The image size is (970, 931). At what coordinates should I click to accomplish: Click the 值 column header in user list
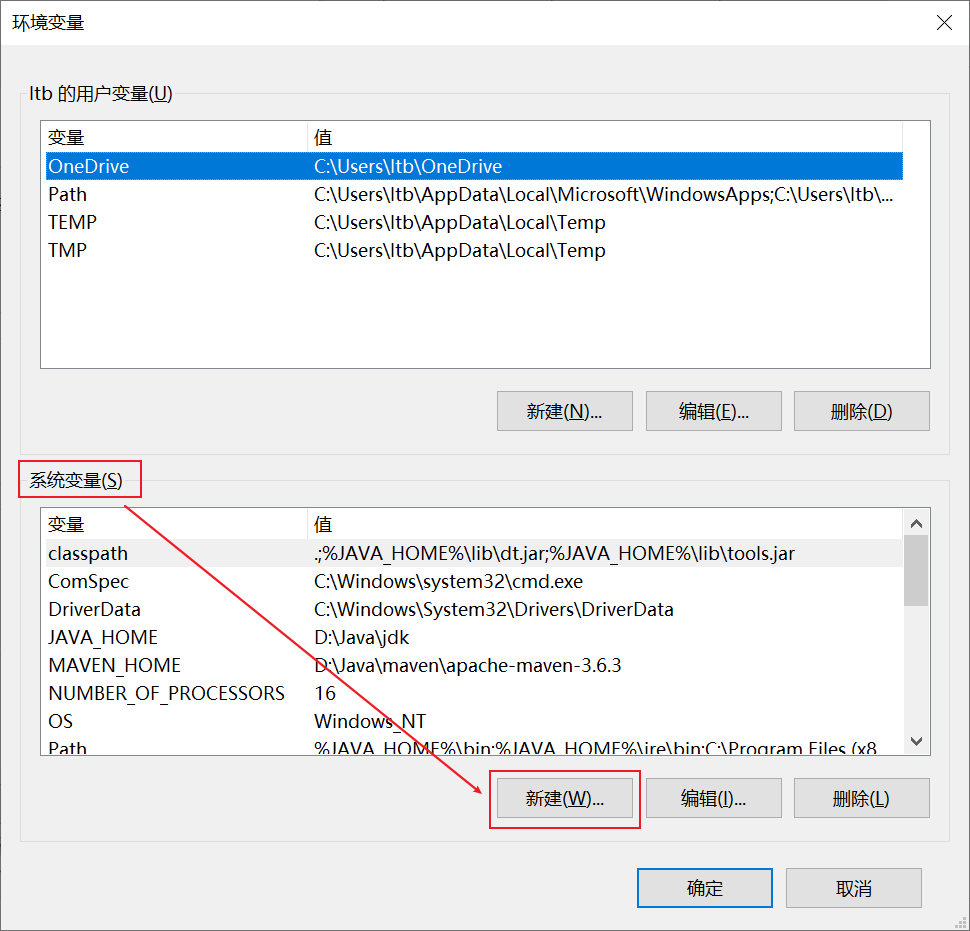(604, 137)
